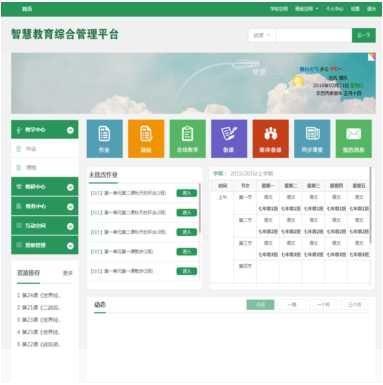Click the homework list scrollbar
Image resolution: width=383 pixels, height=385 pixels.
[200, 208]
